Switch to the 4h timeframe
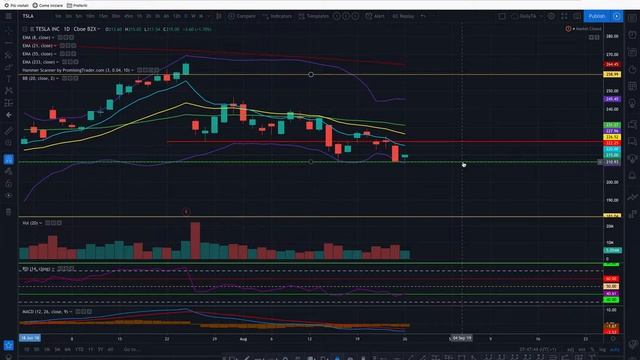The width and height of the screenshot is (640, 360). point(166,16)
